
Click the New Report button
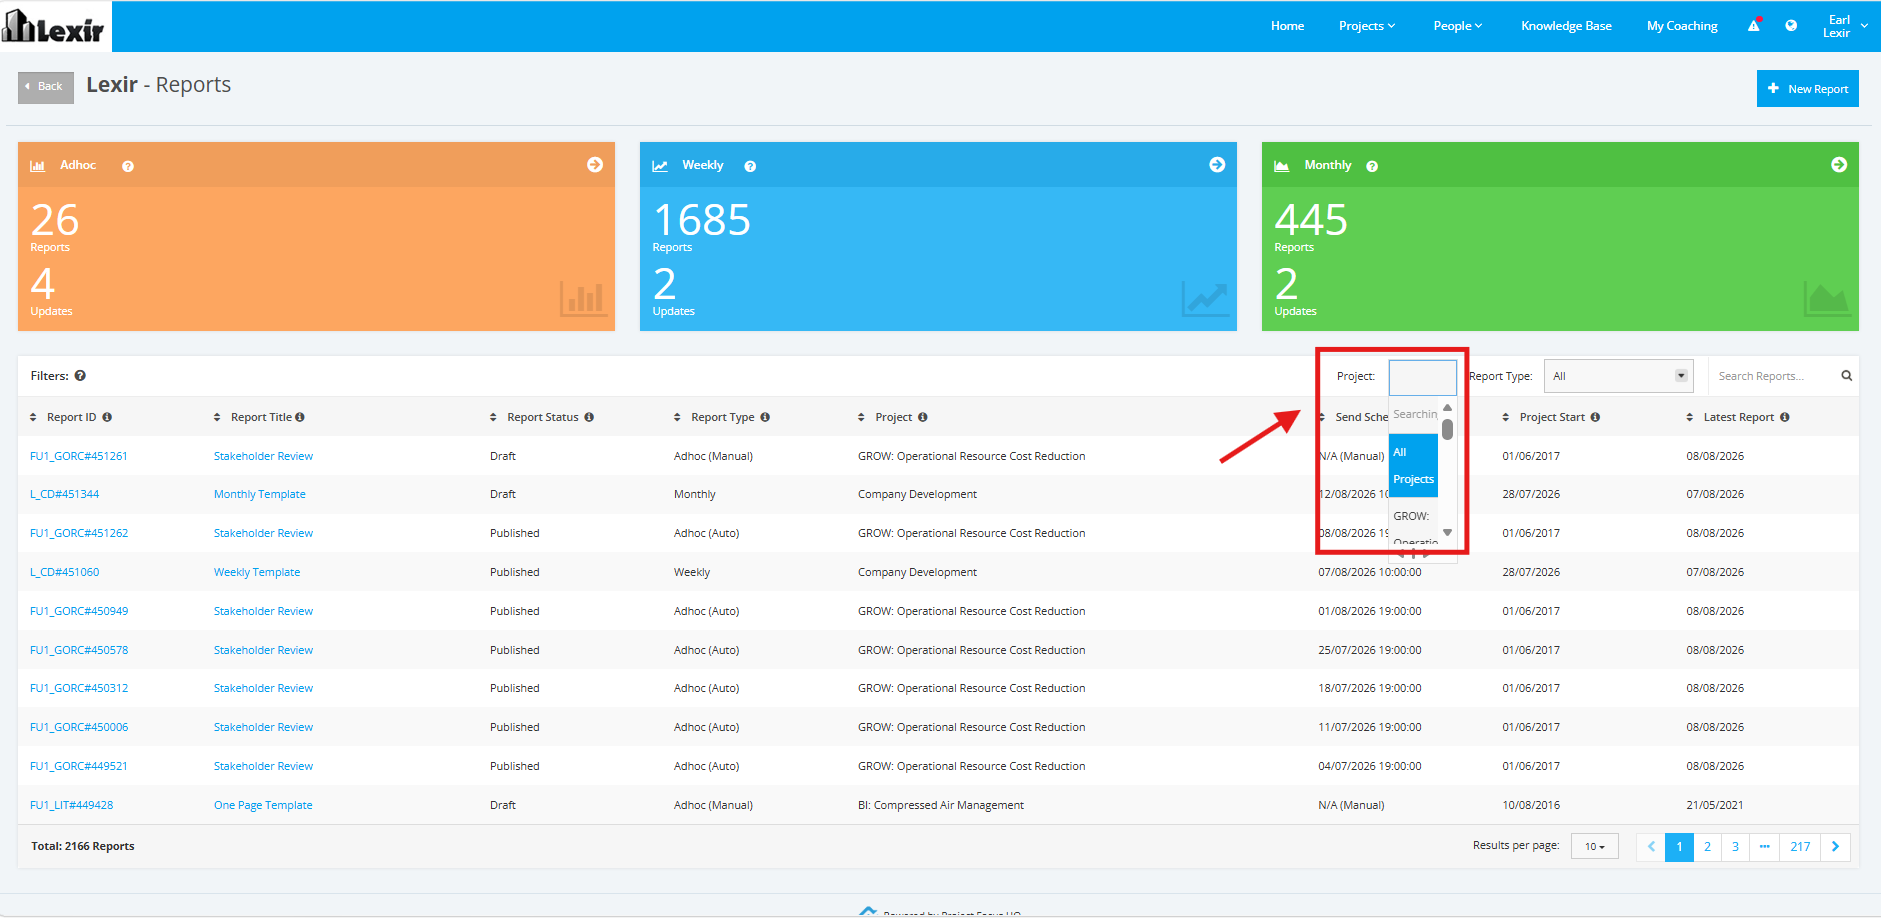[1808, 88]
